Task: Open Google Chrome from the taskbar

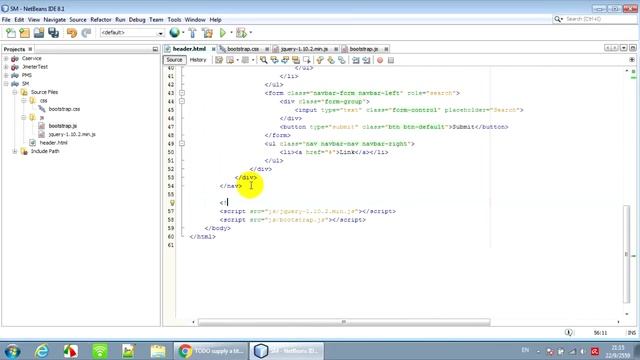Action: 211,351
